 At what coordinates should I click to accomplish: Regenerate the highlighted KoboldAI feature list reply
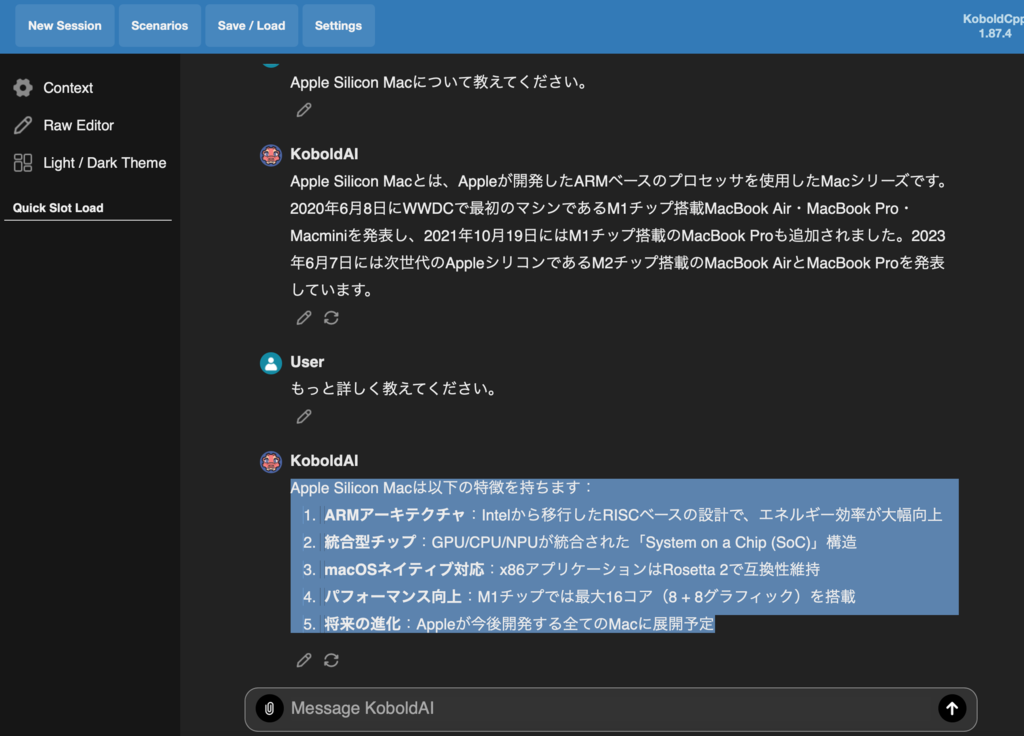[331, 660]
